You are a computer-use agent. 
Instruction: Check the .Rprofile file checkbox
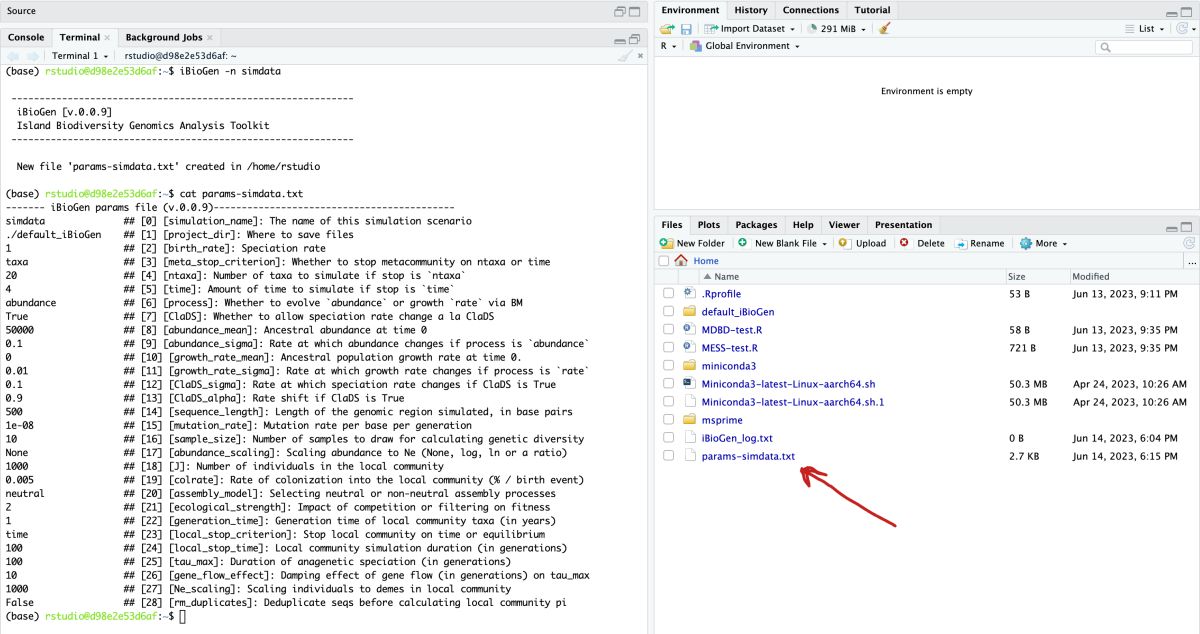click(x=668, y=293)
